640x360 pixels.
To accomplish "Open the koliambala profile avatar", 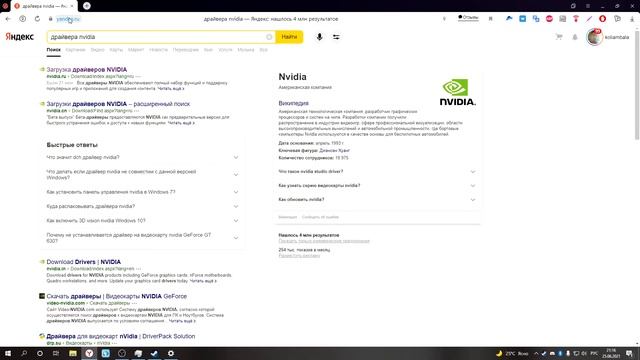I will (x=594, y=37).
